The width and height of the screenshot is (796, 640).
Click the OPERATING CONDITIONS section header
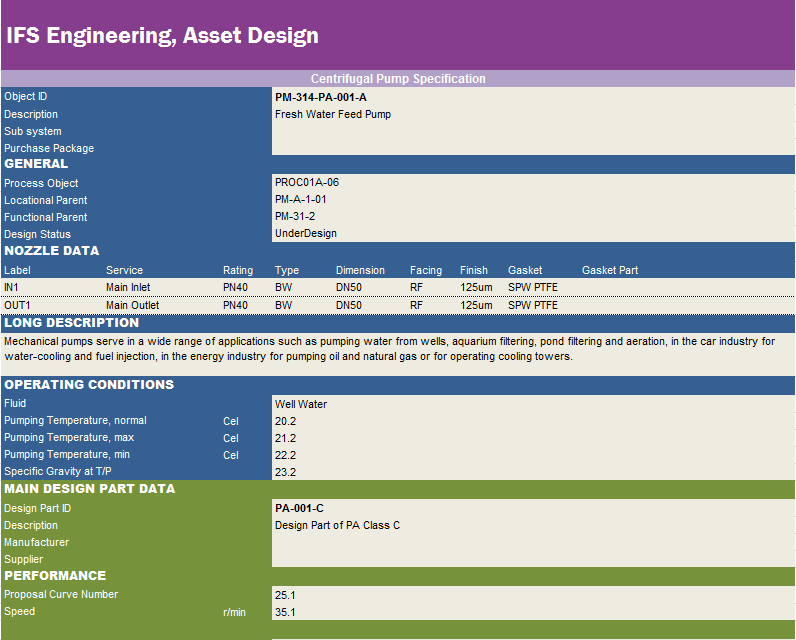pos(89,385)
